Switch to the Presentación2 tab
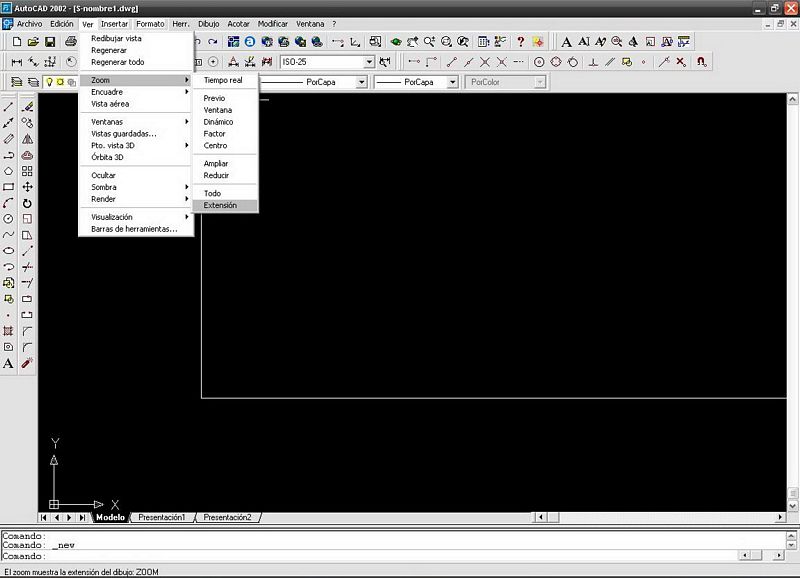The image size is (800, 578). click(x=228, y=517)
